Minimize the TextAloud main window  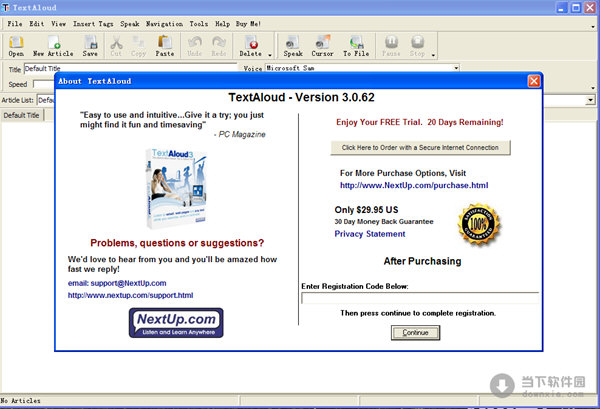[561, 7]
